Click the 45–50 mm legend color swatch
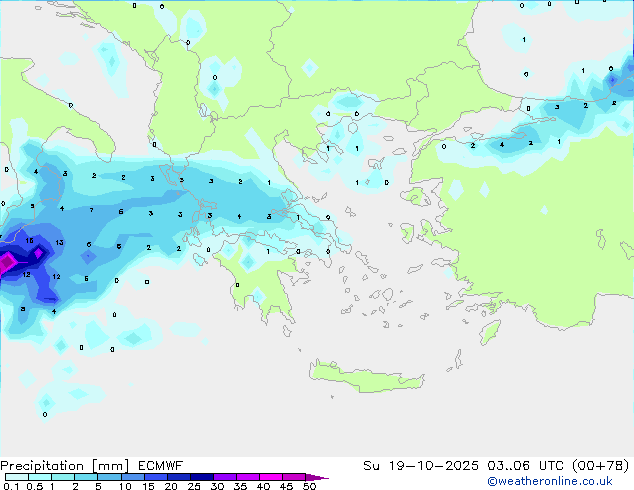634x490 pixels. click(x=294, y=477)
